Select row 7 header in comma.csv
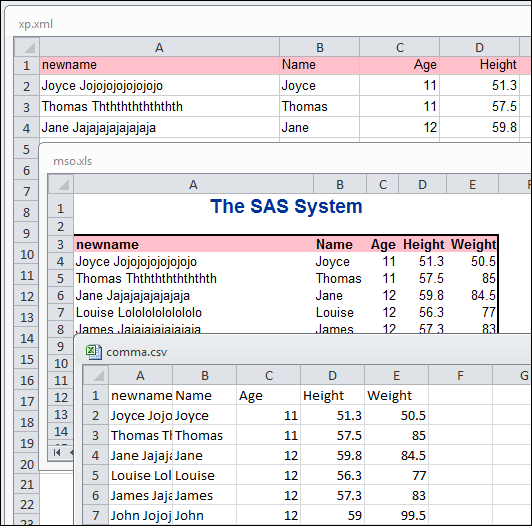Screen dimensions: 532x526 click(x=96, y=515)
